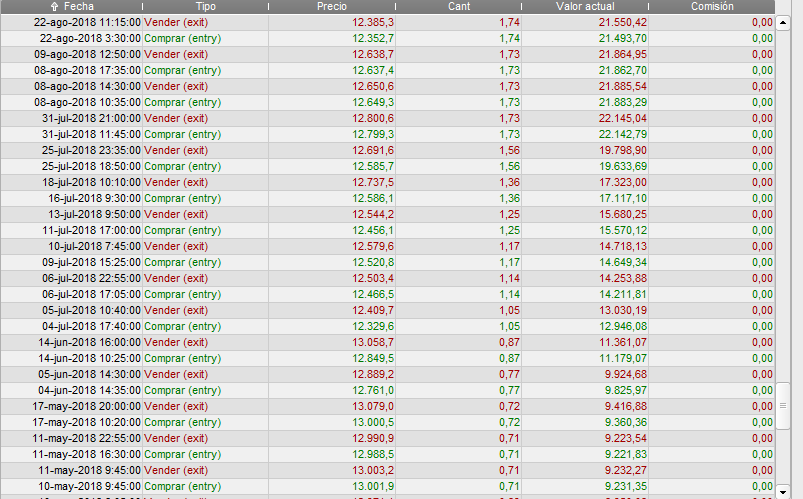Select the row dated 06-jul-2018 17:05:00
Viewport: 803px width, 499px height.
pos(387,295)
